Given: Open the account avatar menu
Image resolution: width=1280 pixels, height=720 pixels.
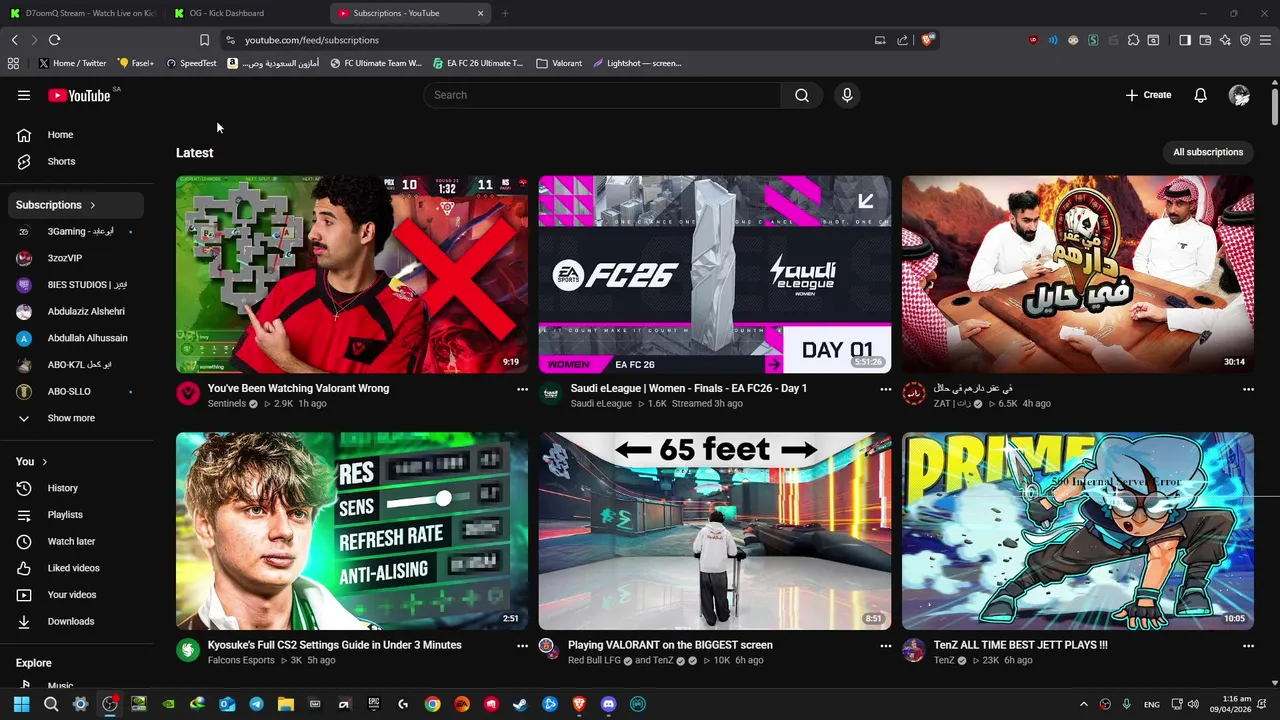Looking at the screenshot, I should coord(1239,95).
